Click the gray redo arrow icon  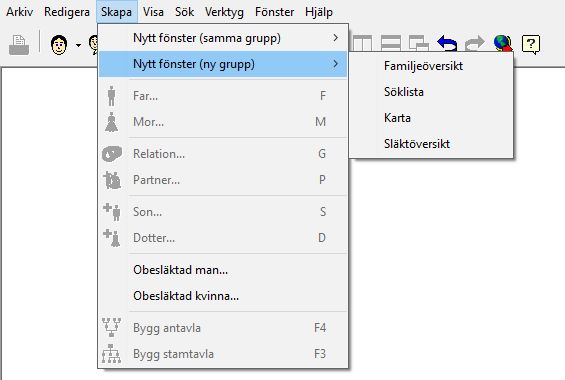(x=474, y=43)
